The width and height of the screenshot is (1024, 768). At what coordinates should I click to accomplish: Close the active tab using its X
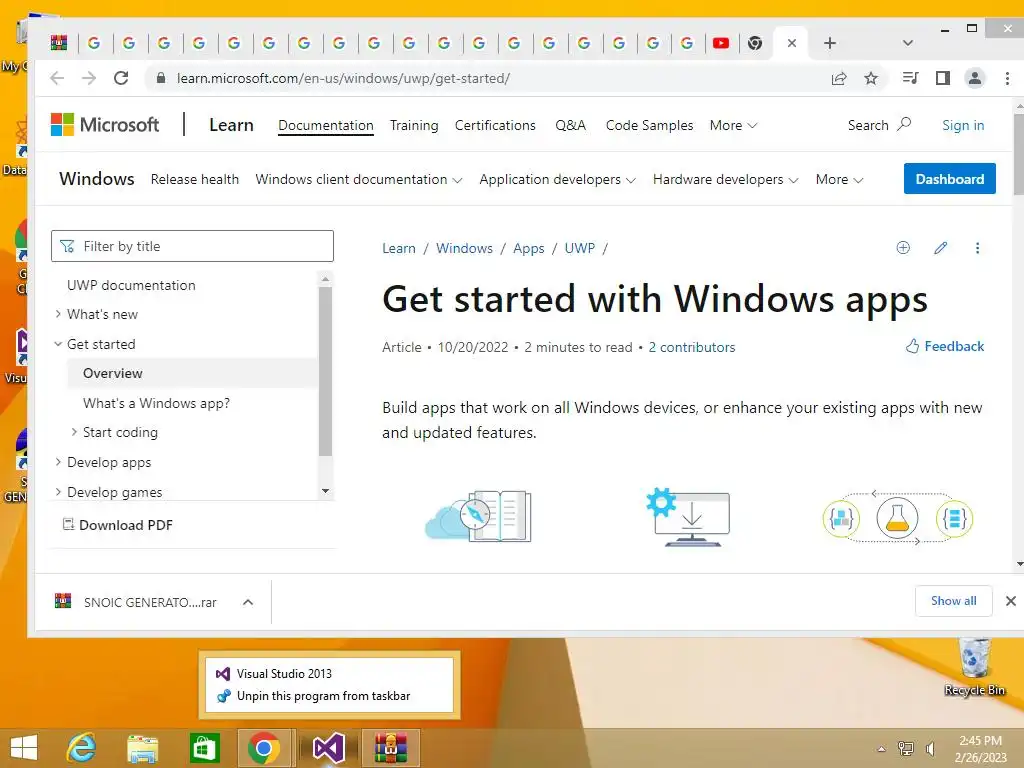(792, 43)
